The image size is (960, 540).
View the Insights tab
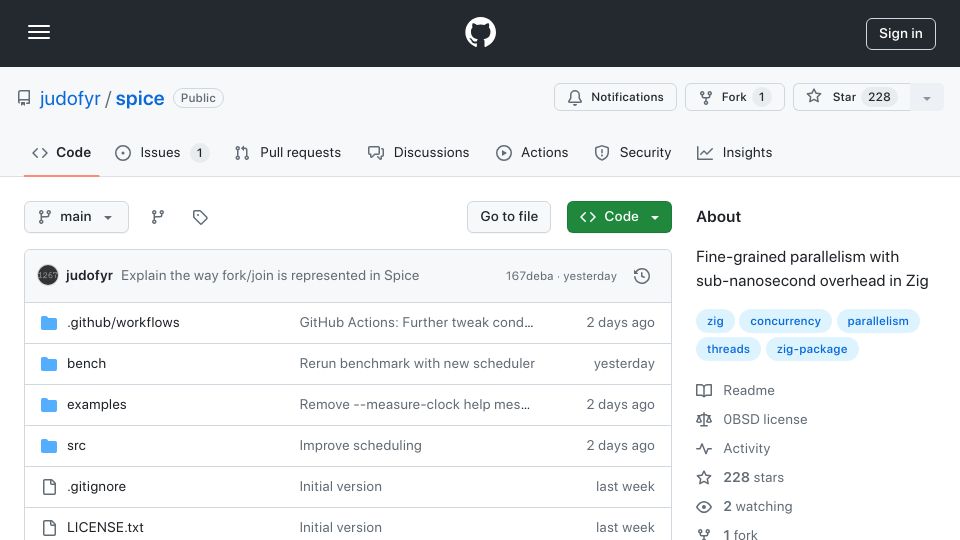[734, 152]
